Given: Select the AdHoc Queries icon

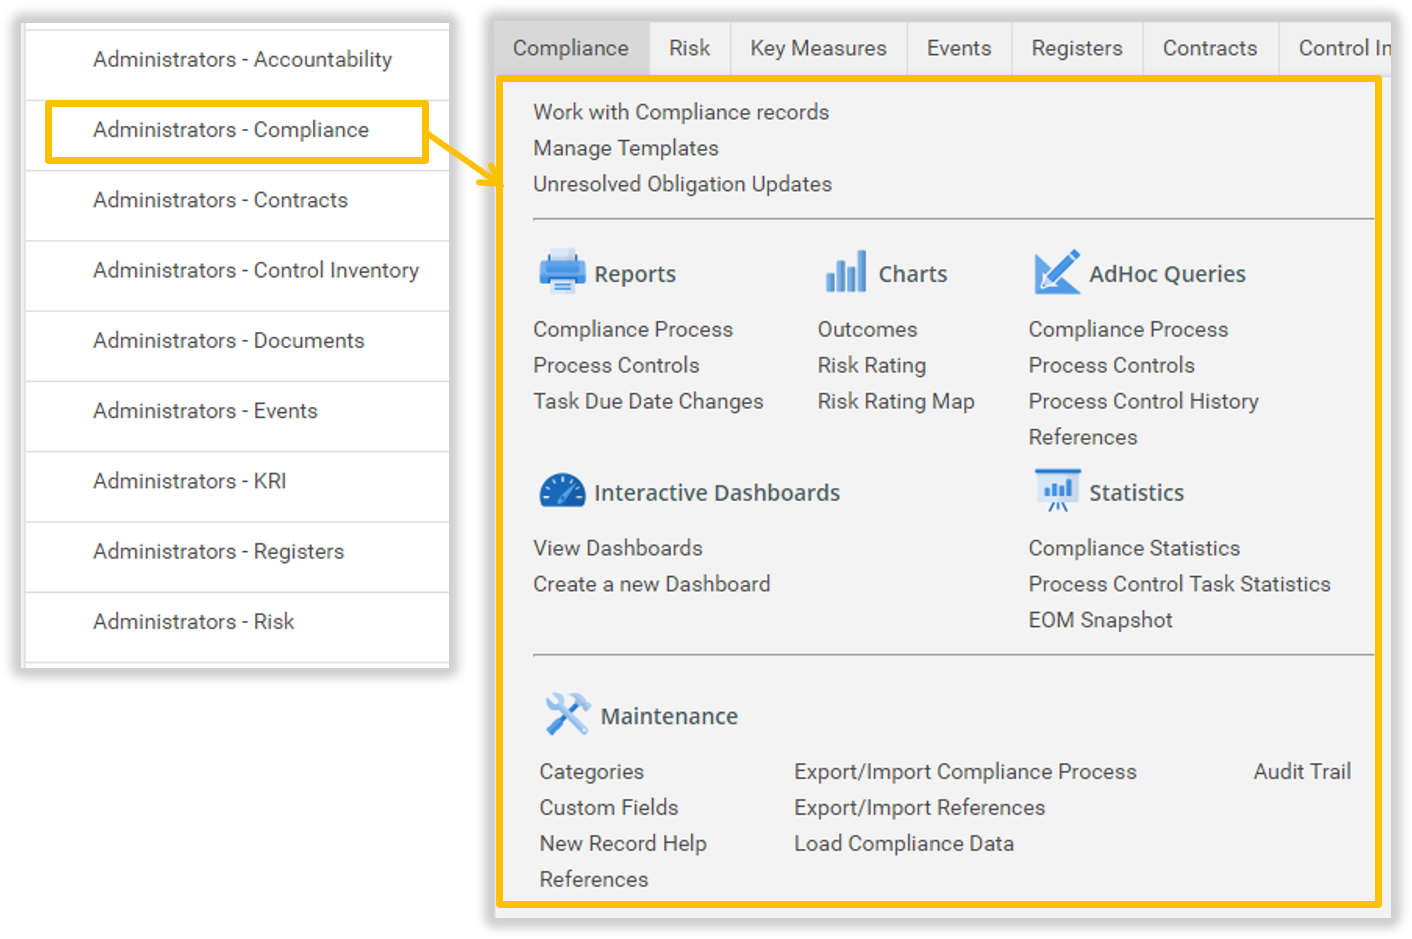Looking at the screenshot, I should click(1057, 271).
